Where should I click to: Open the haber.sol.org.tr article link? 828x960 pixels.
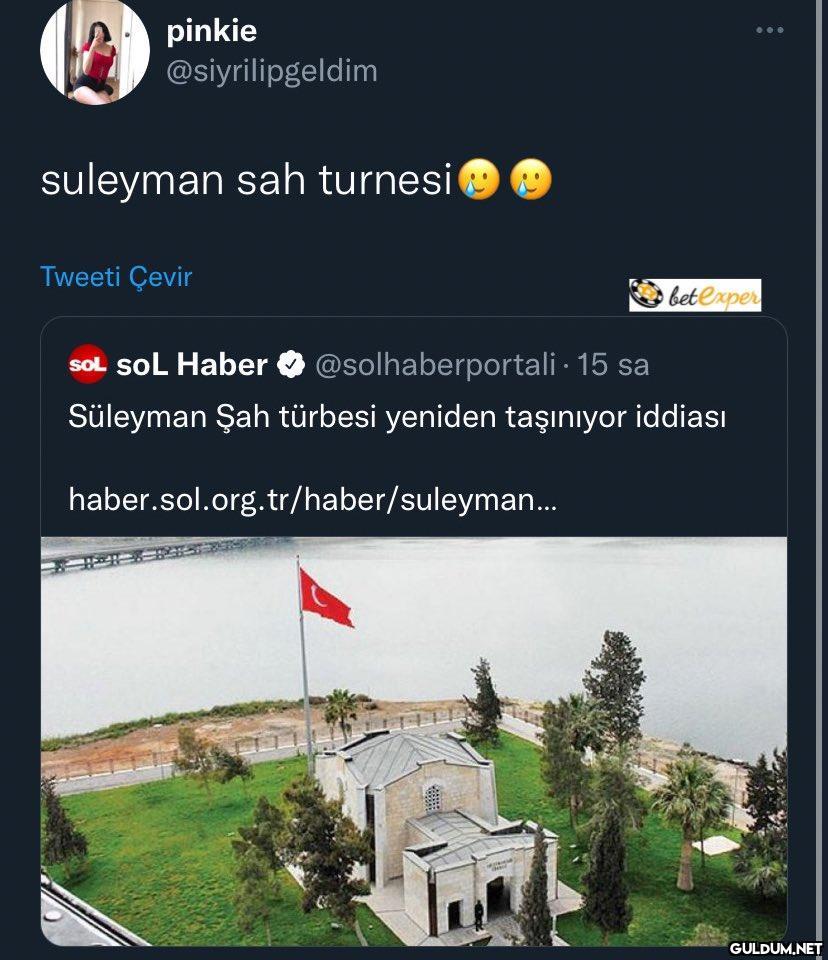tap(313, 500)
